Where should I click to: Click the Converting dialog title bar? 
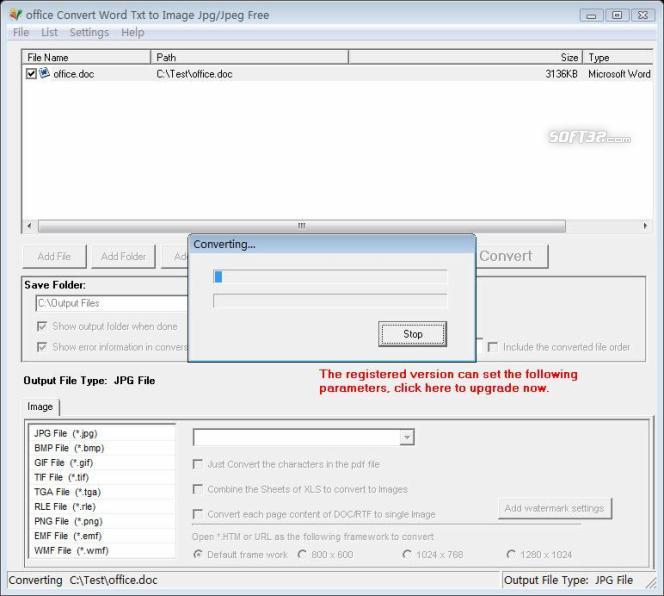point(332,244)
